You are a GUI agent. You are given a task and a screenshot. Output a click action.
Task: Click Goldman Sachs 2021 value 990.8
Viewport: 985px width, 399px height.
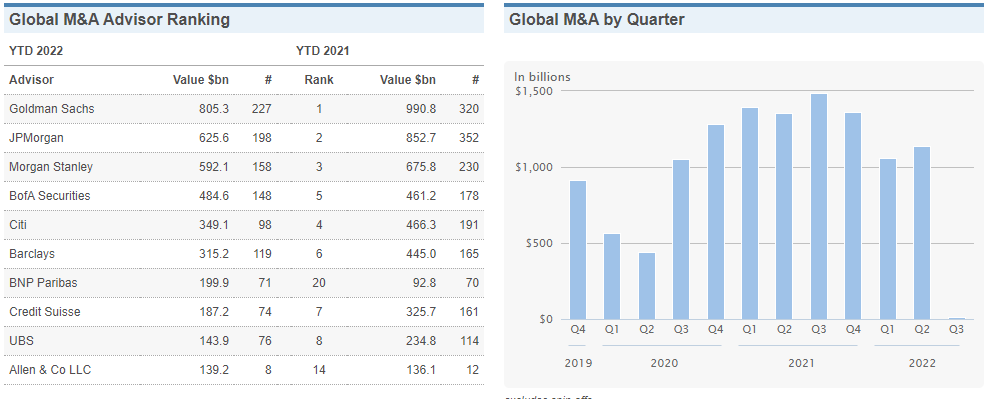[420, 109]
